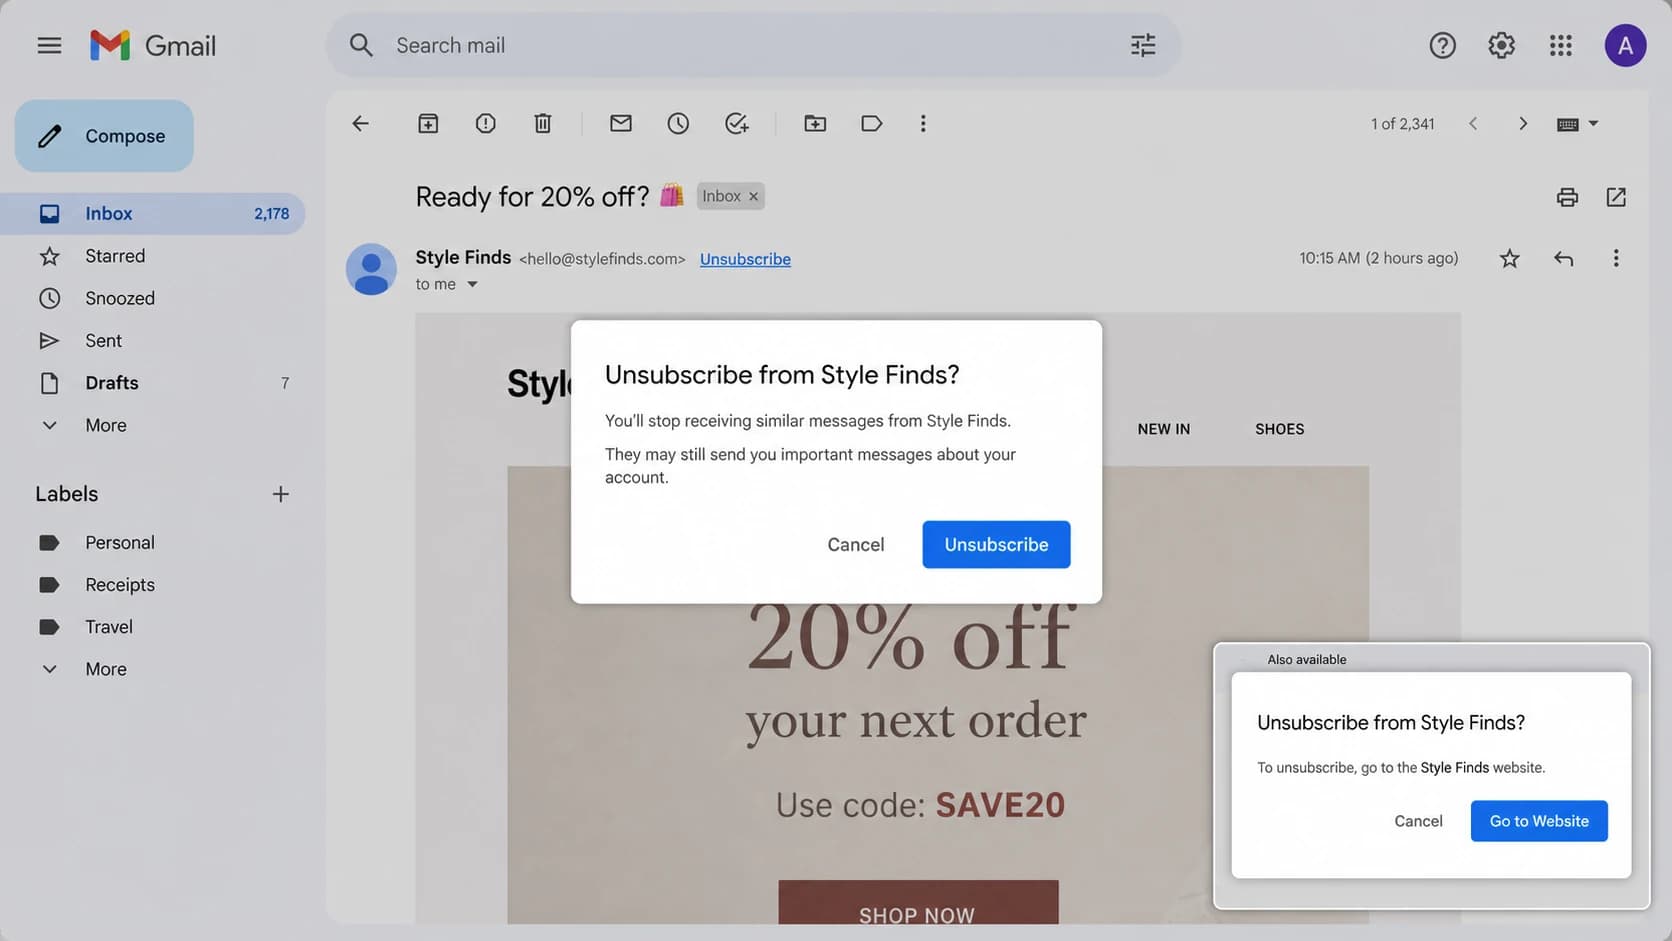Open the Support help icon
Viewport: 1672px width, 941px height.
[1442, 45]
